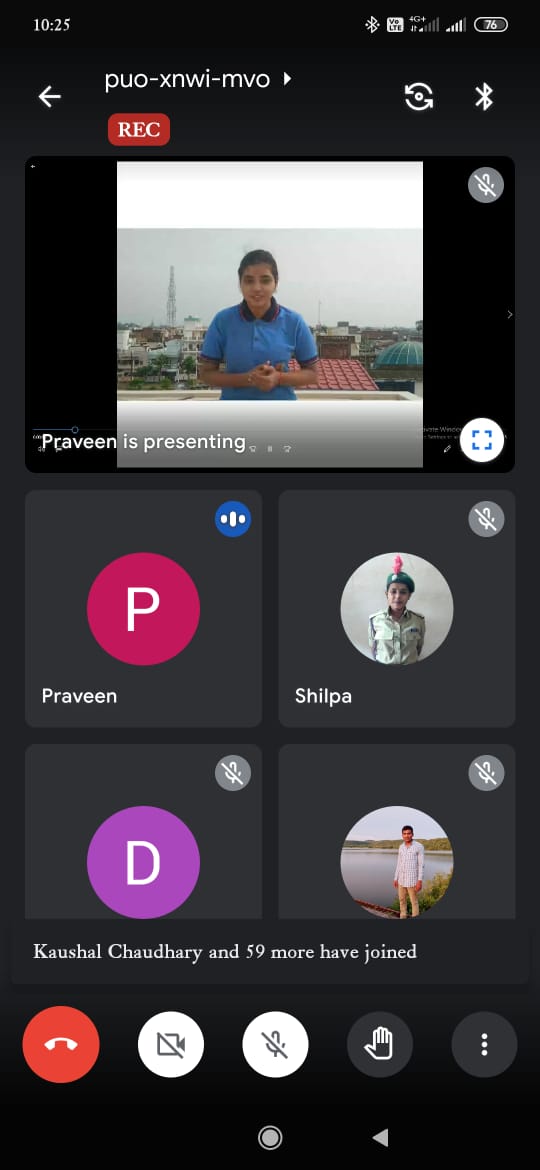Open the three-dot more options menu
This screenshot has width=540, height=1170.
click(484, 1045)
